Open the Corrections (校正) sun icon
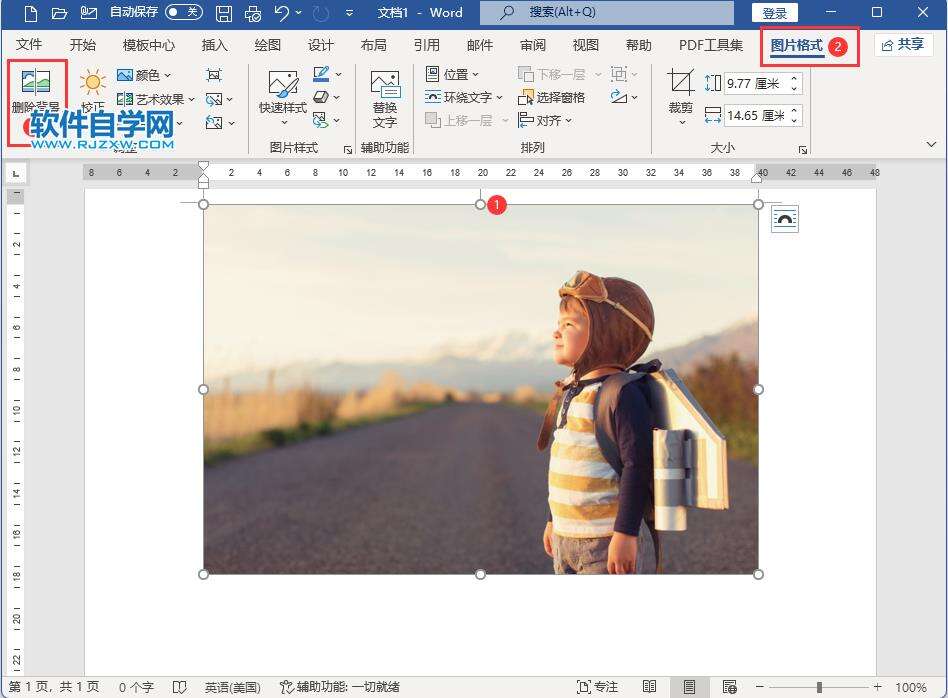 [x=93, y=82]
